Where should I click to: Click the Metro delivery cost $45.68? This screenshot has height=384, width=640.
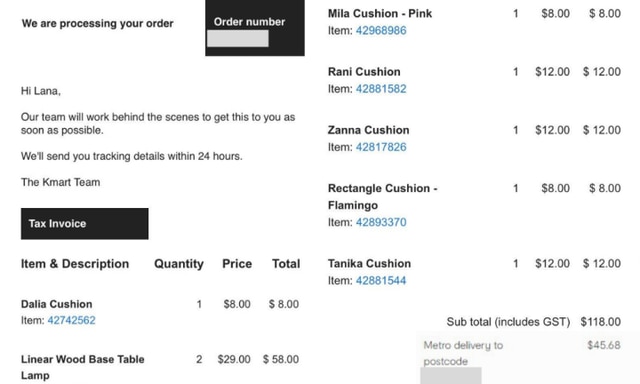(604, 345)
